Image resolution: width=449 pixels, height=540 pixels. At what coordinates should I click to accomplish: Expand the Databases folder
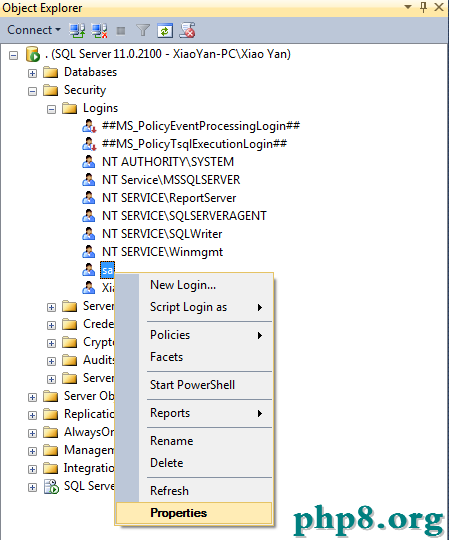pyautogui.click(x=32, y=73)
